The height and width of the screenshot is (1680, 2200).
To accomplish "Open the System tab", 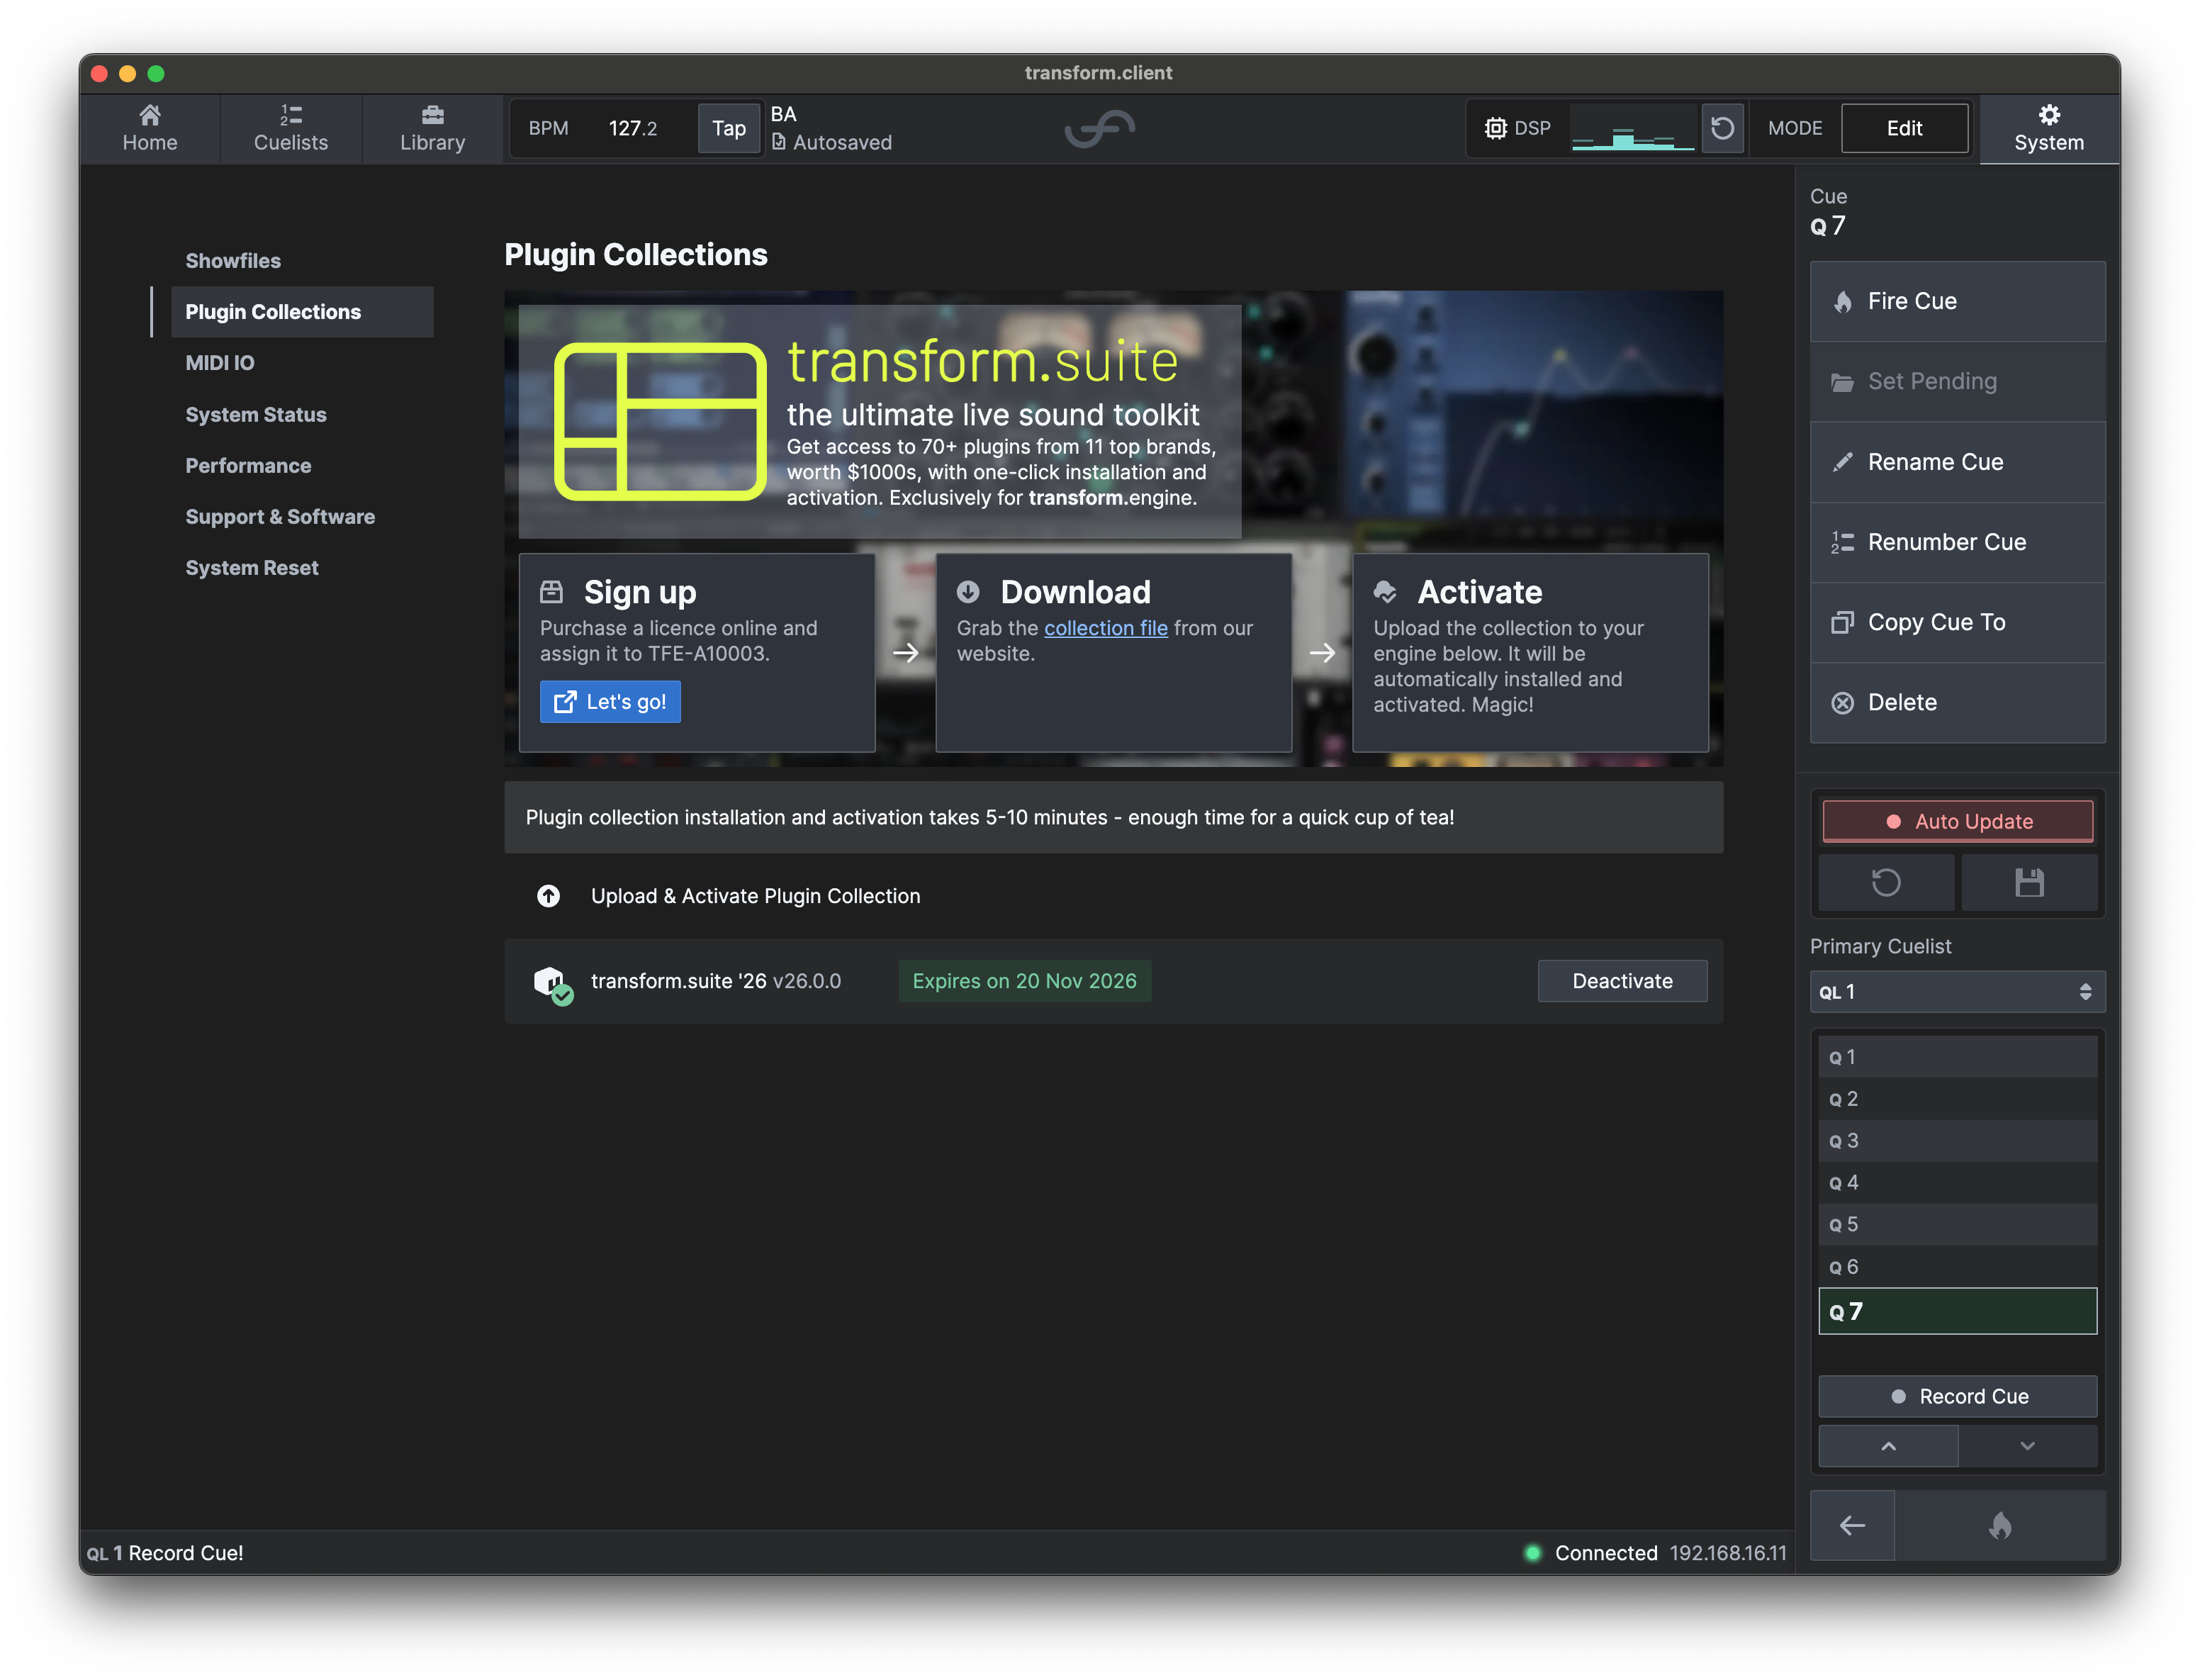I will tap(2049, 128).
